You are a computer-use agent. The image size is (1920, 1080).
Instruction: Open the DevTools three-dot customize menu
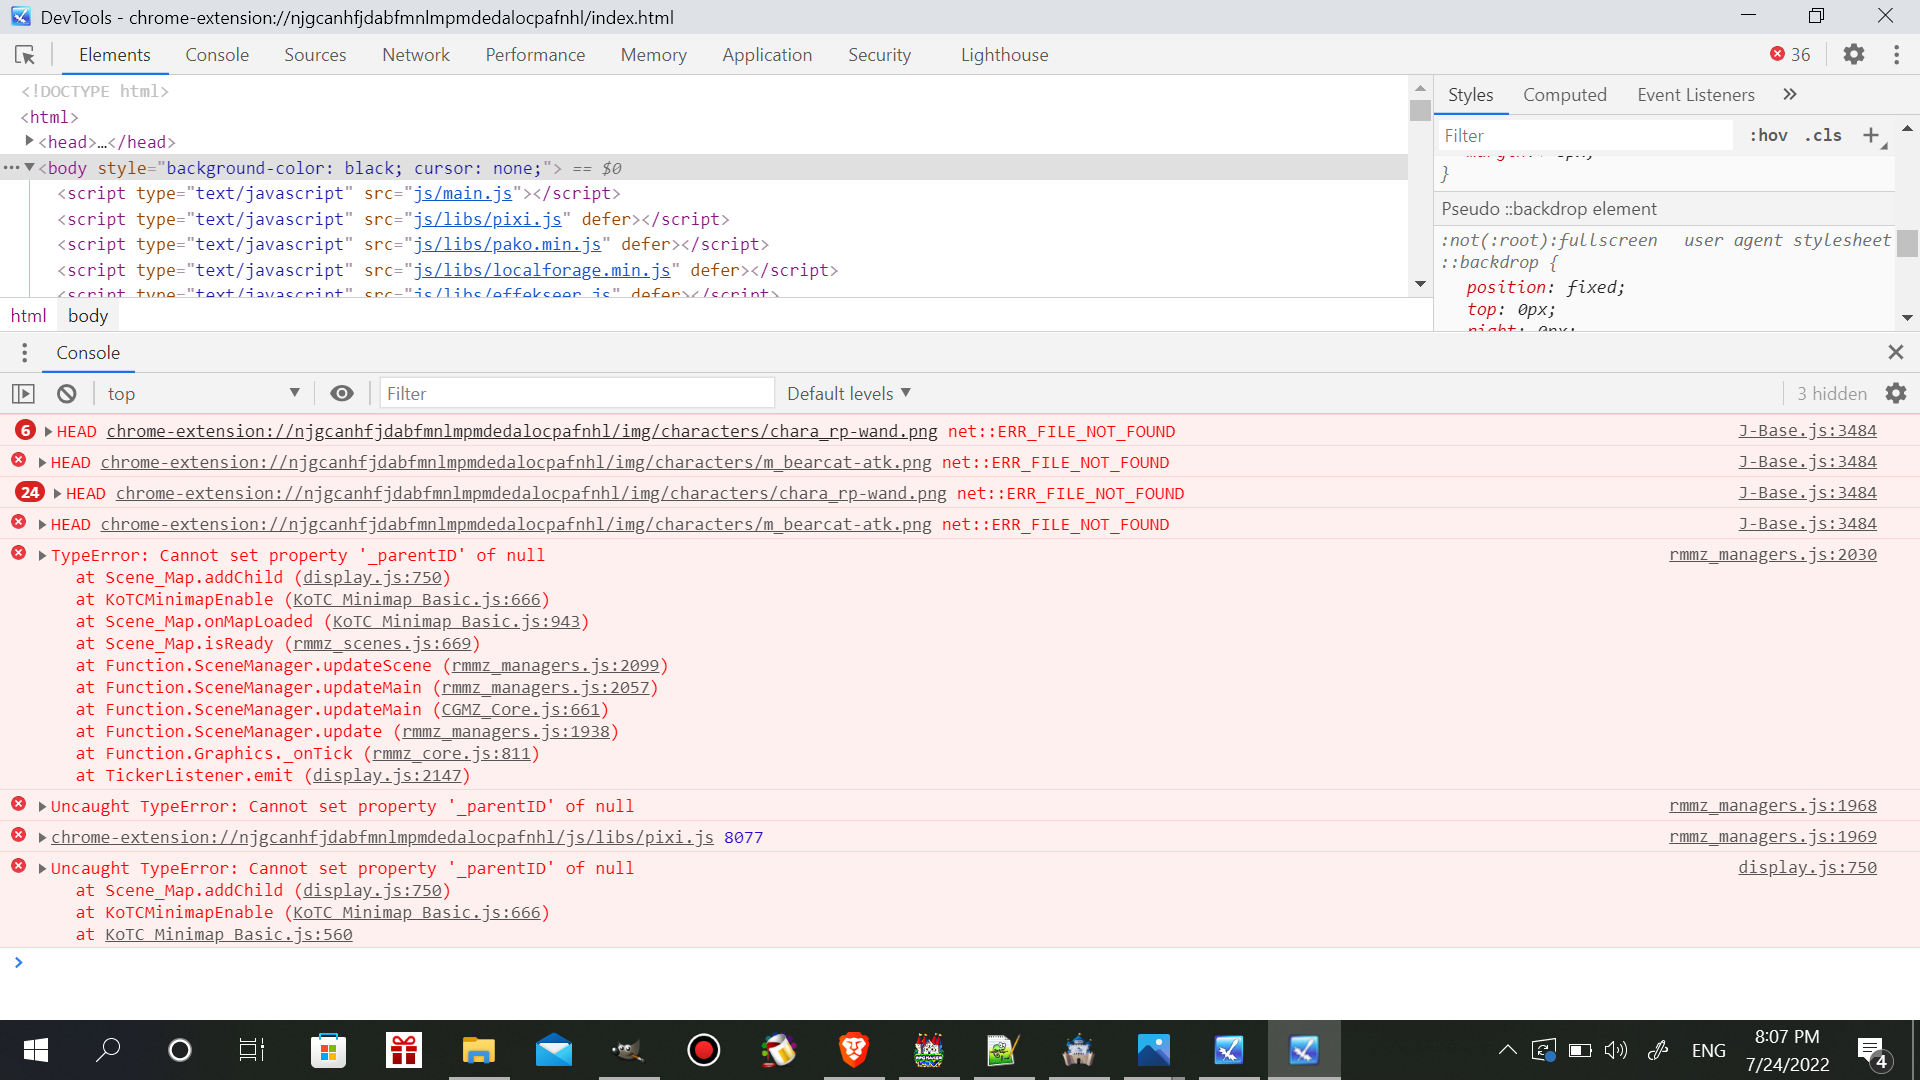[x=1896, y=55]
